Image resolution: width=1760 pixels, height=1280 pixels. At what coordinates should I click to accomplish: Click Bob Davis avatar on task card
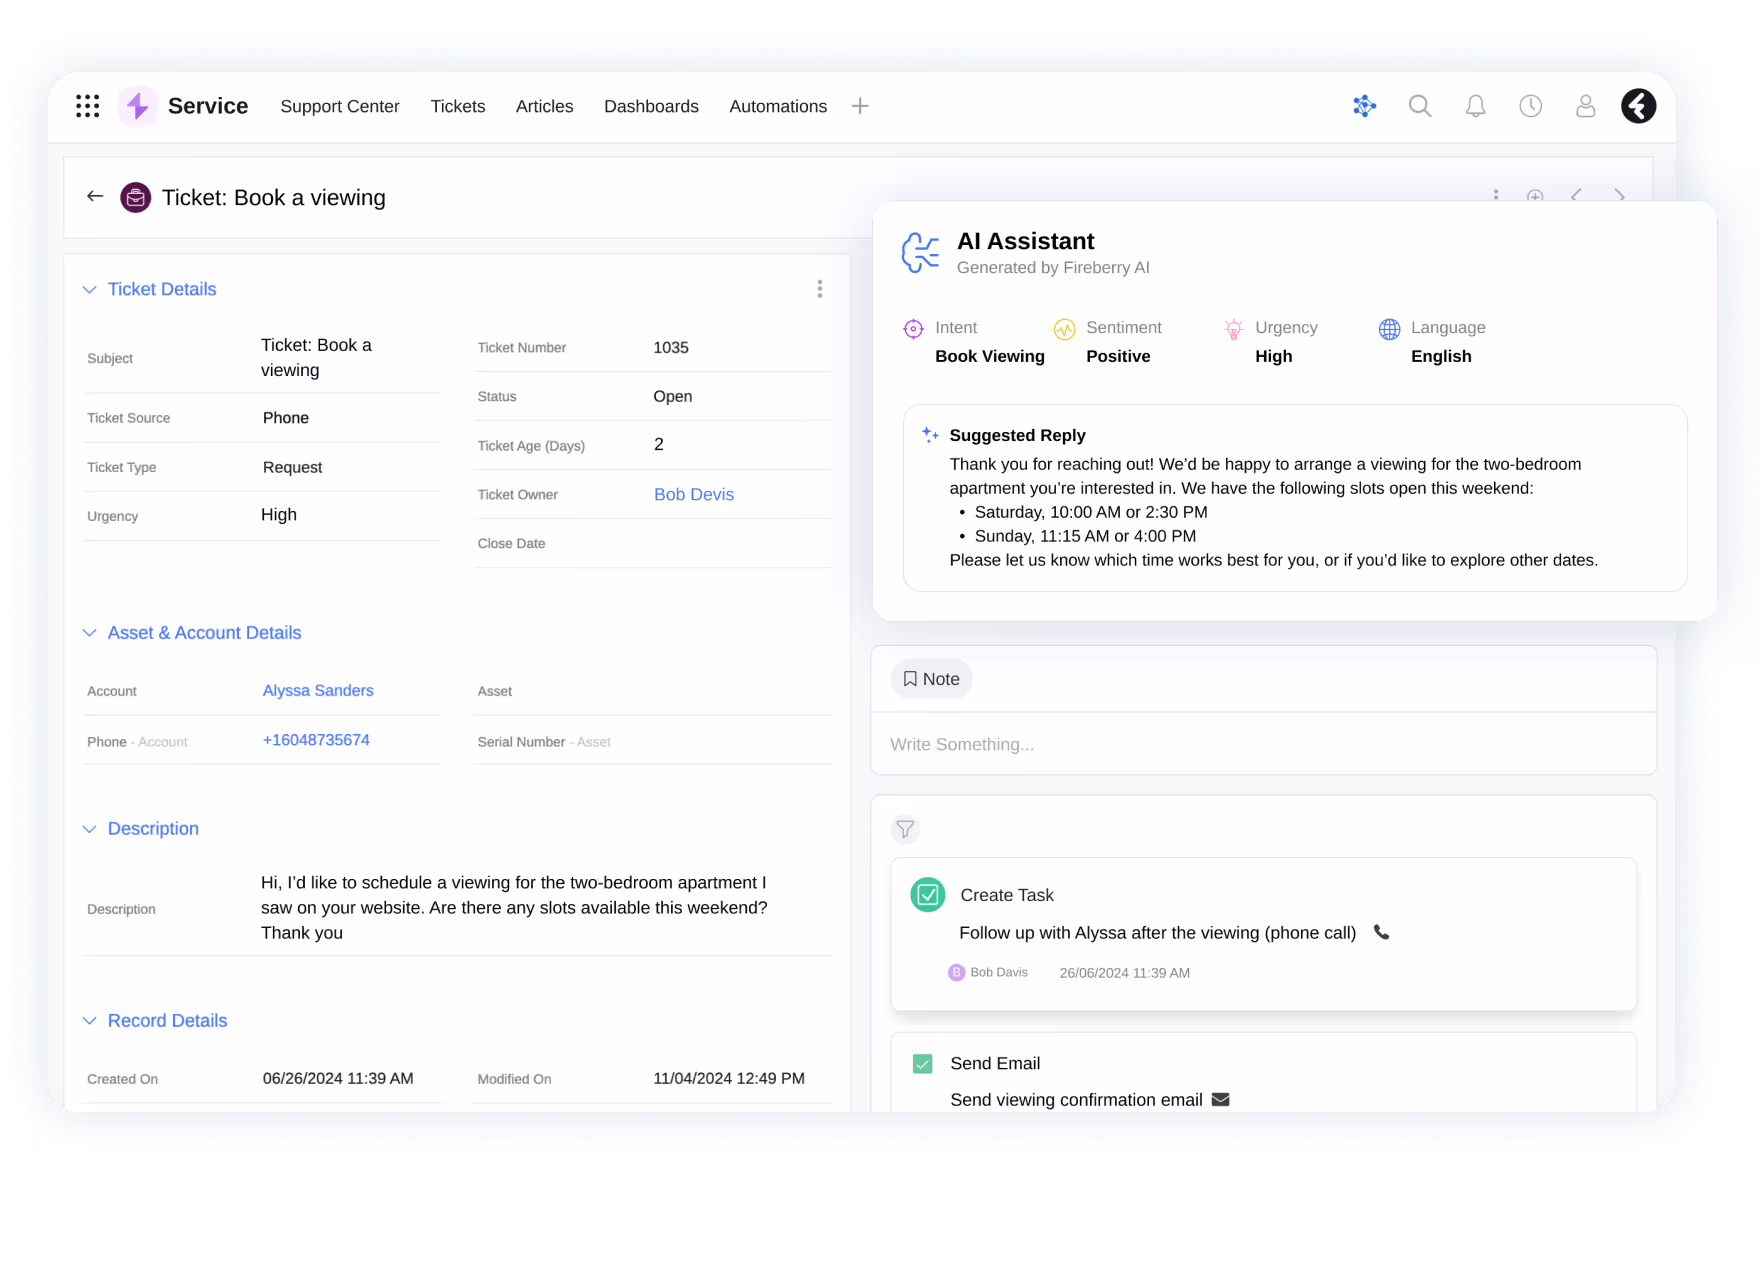[956, 972]
